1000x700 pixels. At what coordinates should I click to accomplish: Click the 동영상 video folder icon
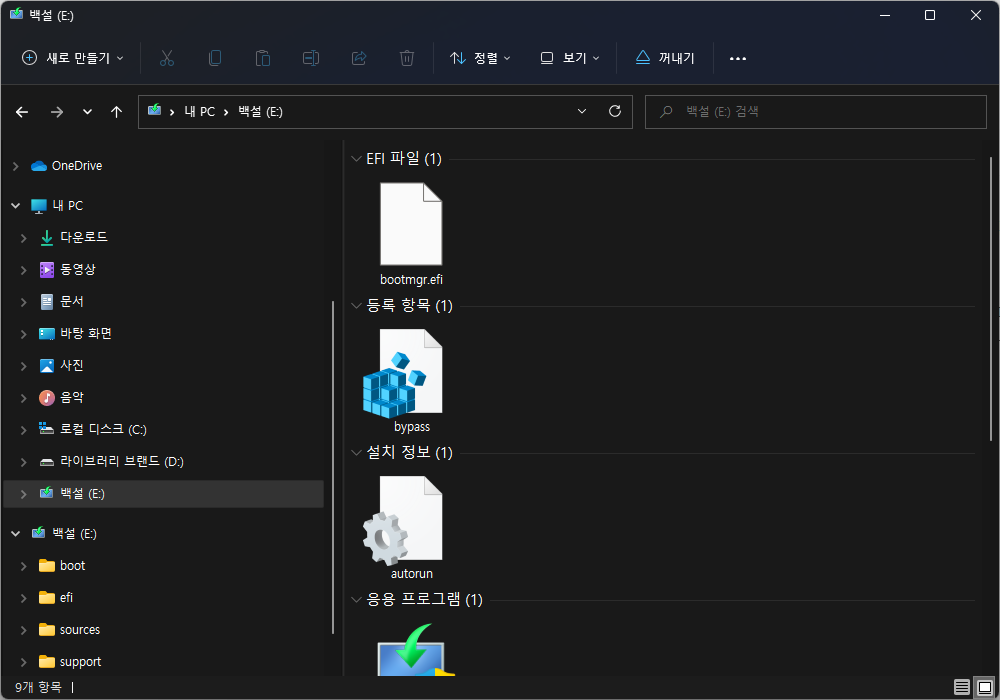[x=47, y=270]
